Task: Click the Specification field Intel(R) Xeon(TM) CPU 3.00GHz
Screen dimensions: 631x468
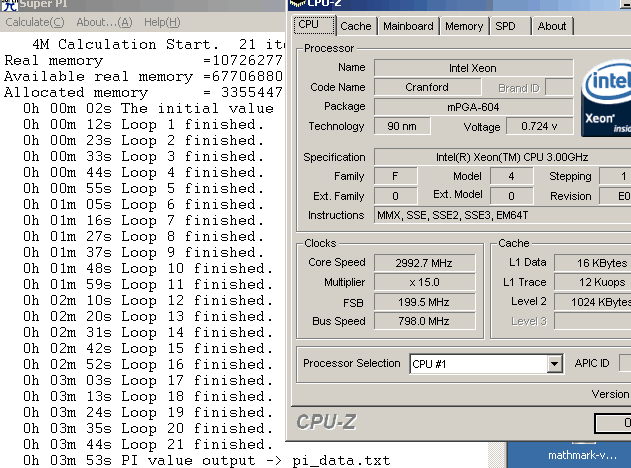Action: 503,157
